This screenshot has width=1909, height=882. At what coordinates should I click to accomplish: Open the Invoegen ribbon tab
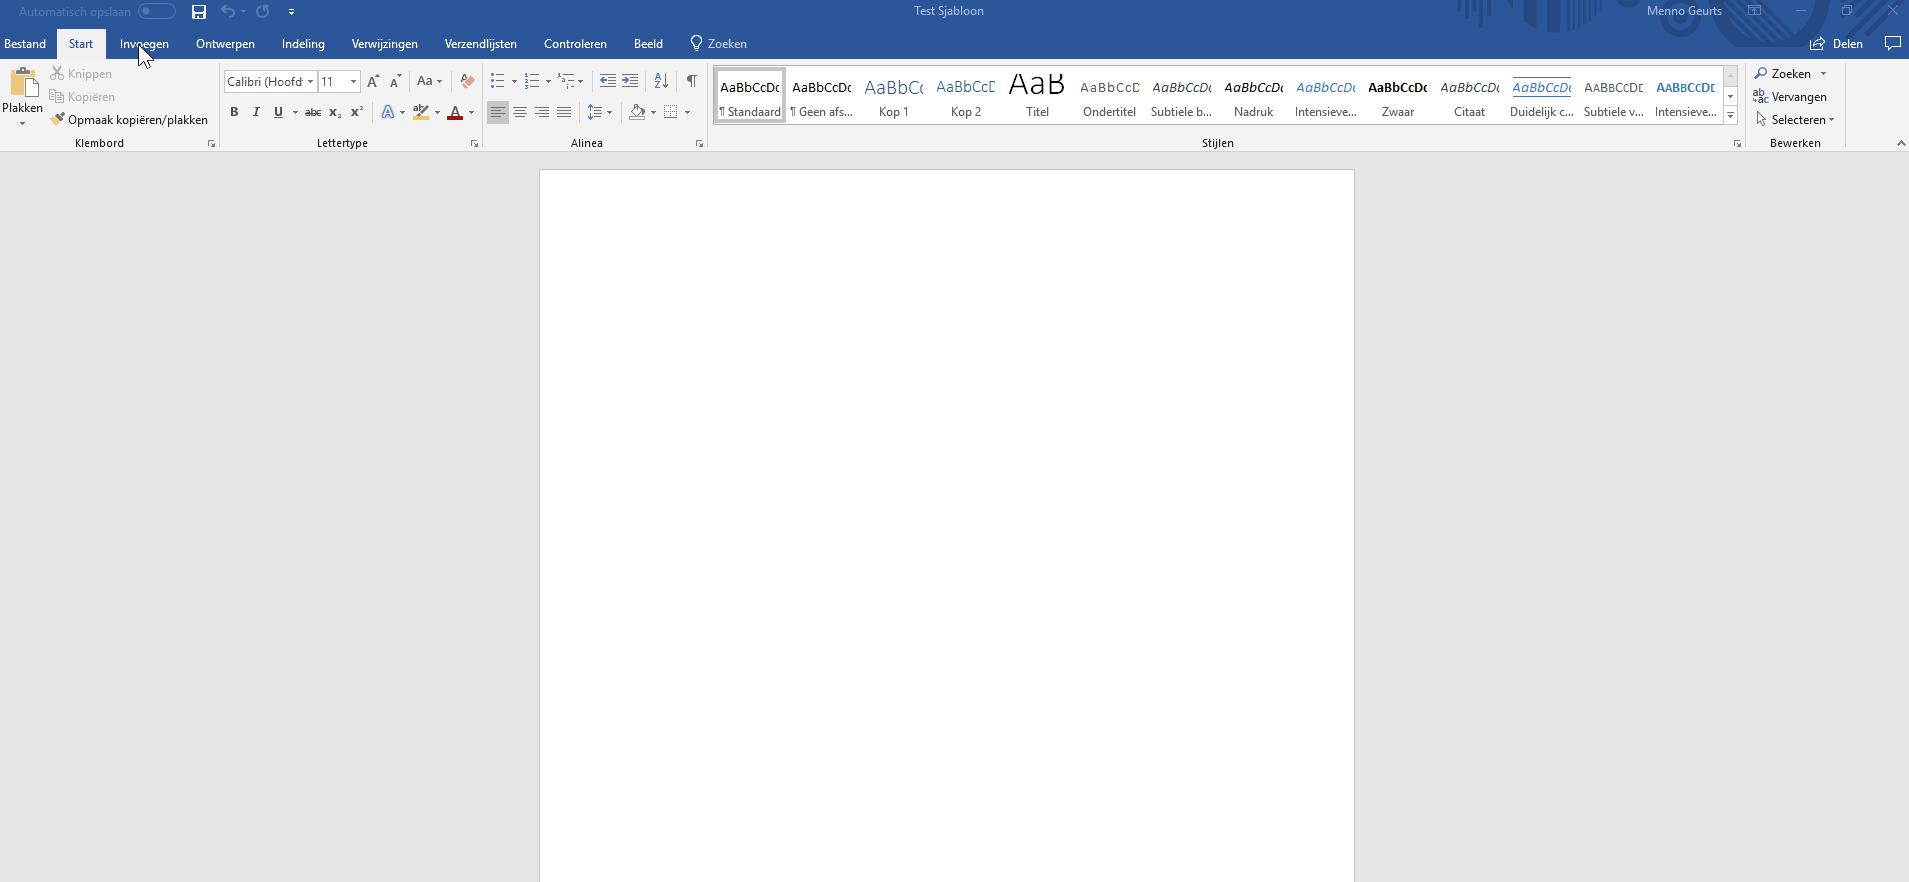tap(144, 44)
